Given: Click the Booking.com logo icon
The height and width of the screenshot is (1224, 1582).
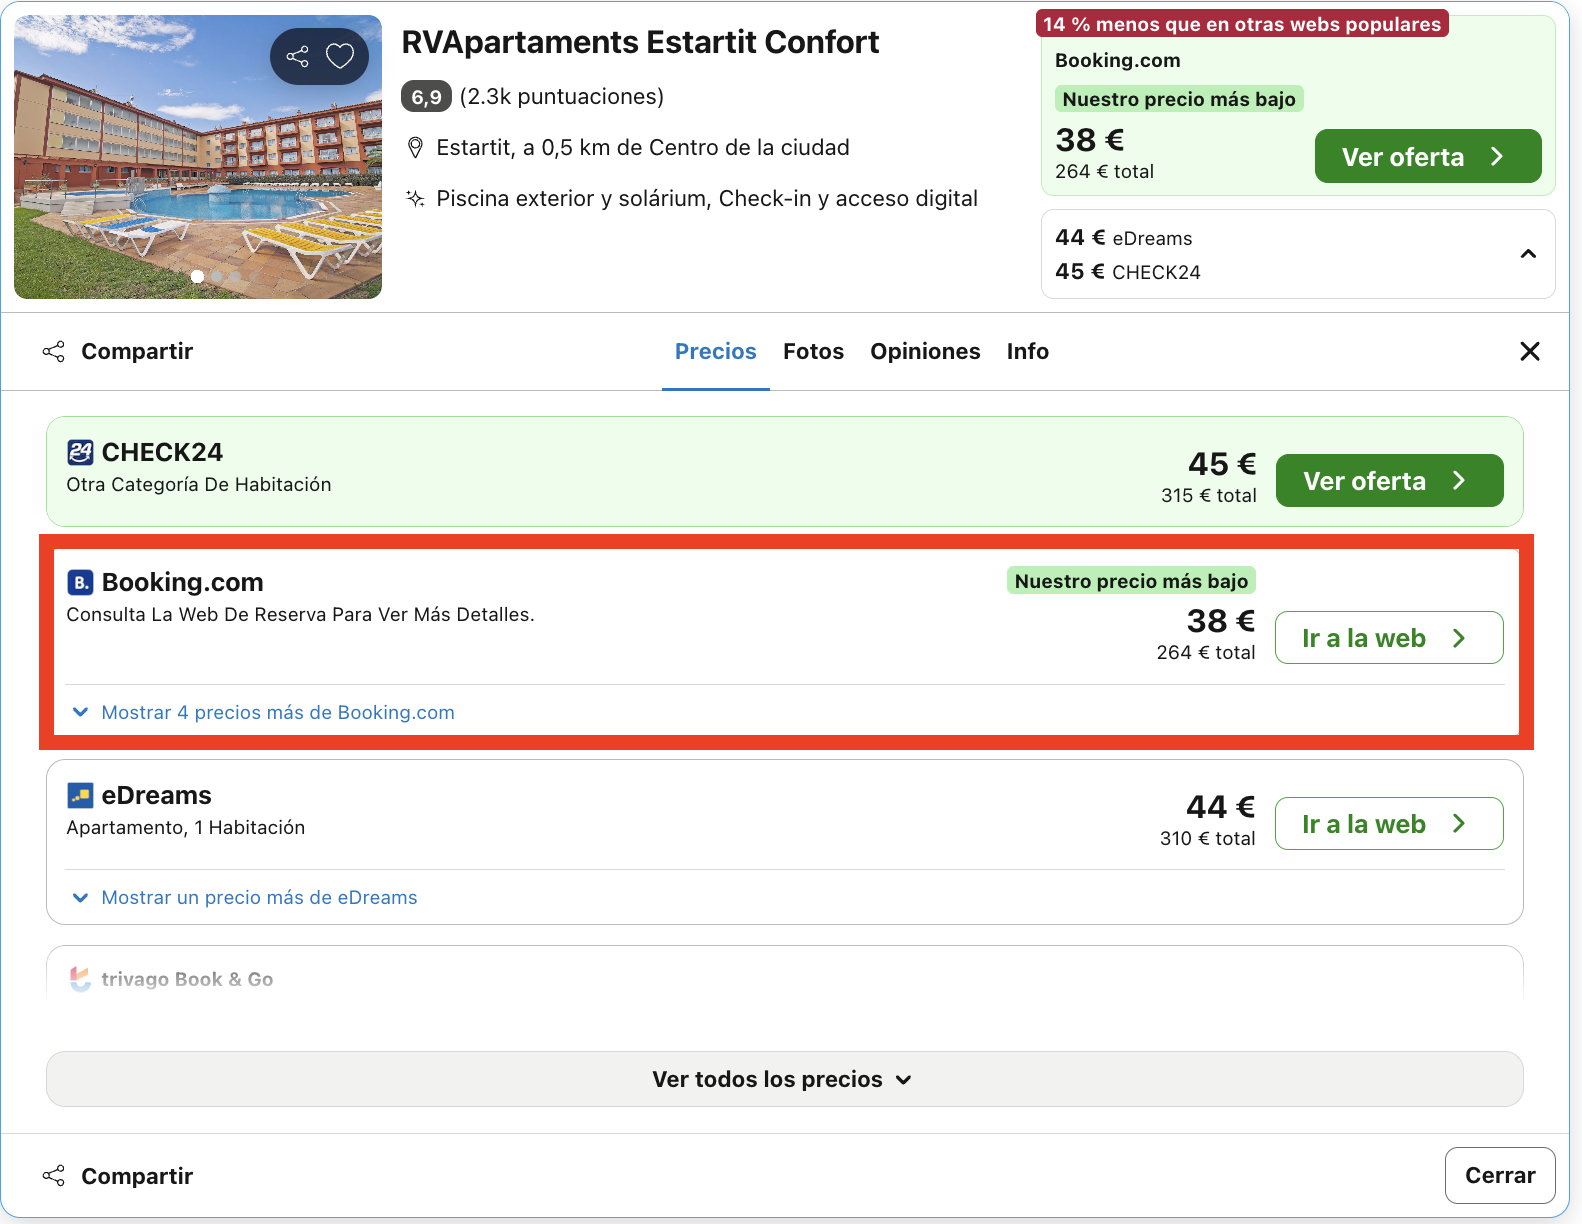Looking at the screenshot, I should pyautogui.click(x=80, y=582).
